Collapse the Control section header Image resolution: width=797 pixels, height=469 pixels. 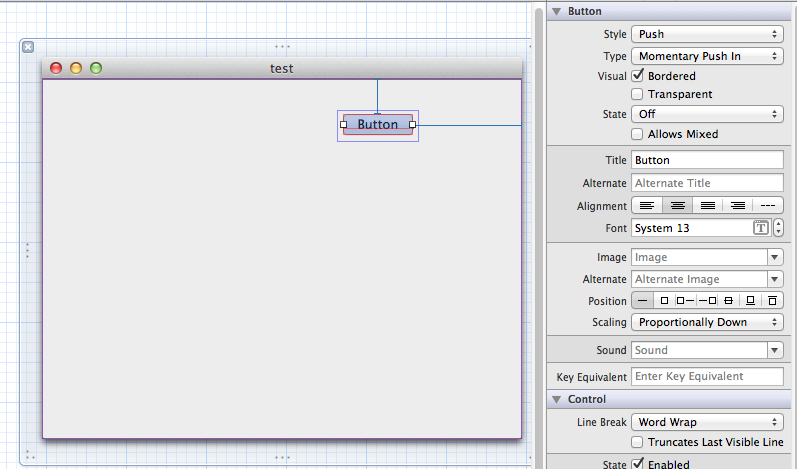click(x=556, y=399)
